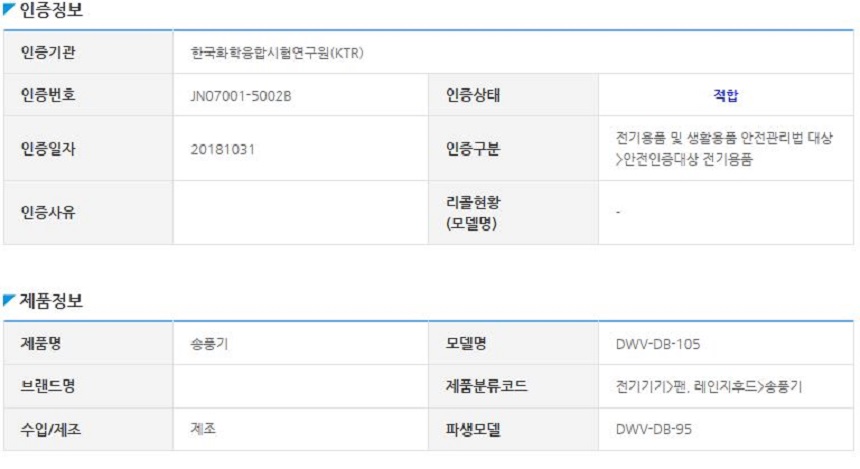The width and height of the screenshot is (860, 469).
Task: Select certification number JN07001-5002B
Action: (241, 96)
